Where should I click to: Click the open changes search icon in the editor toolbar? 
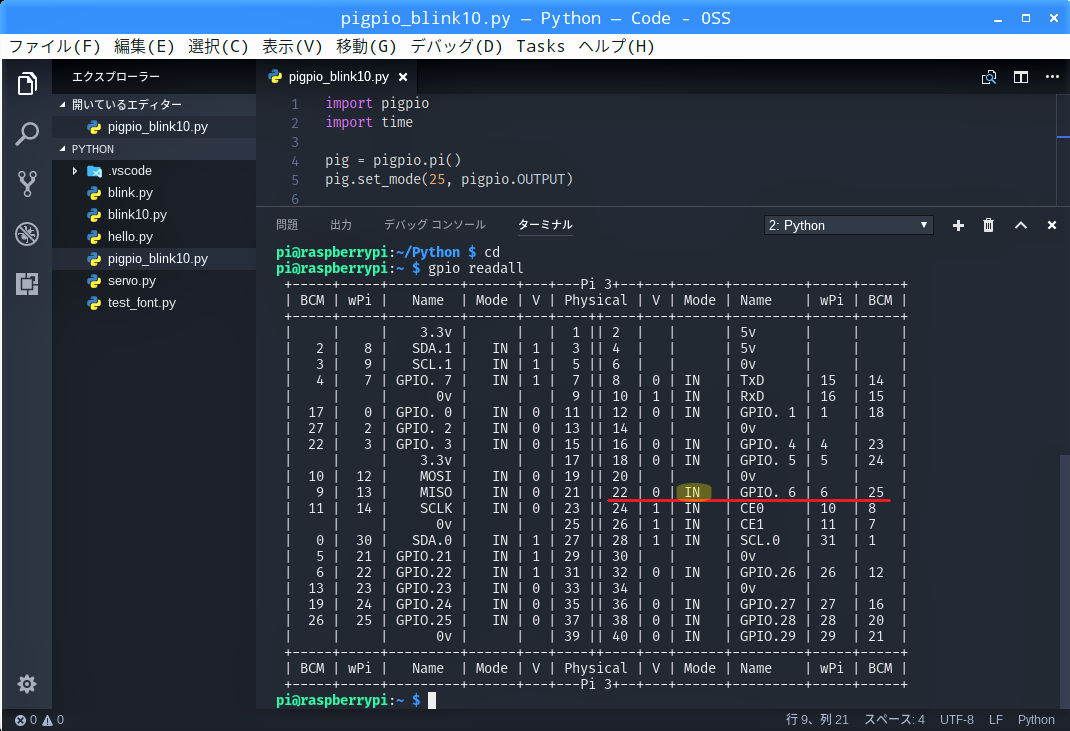pos(989,77)
